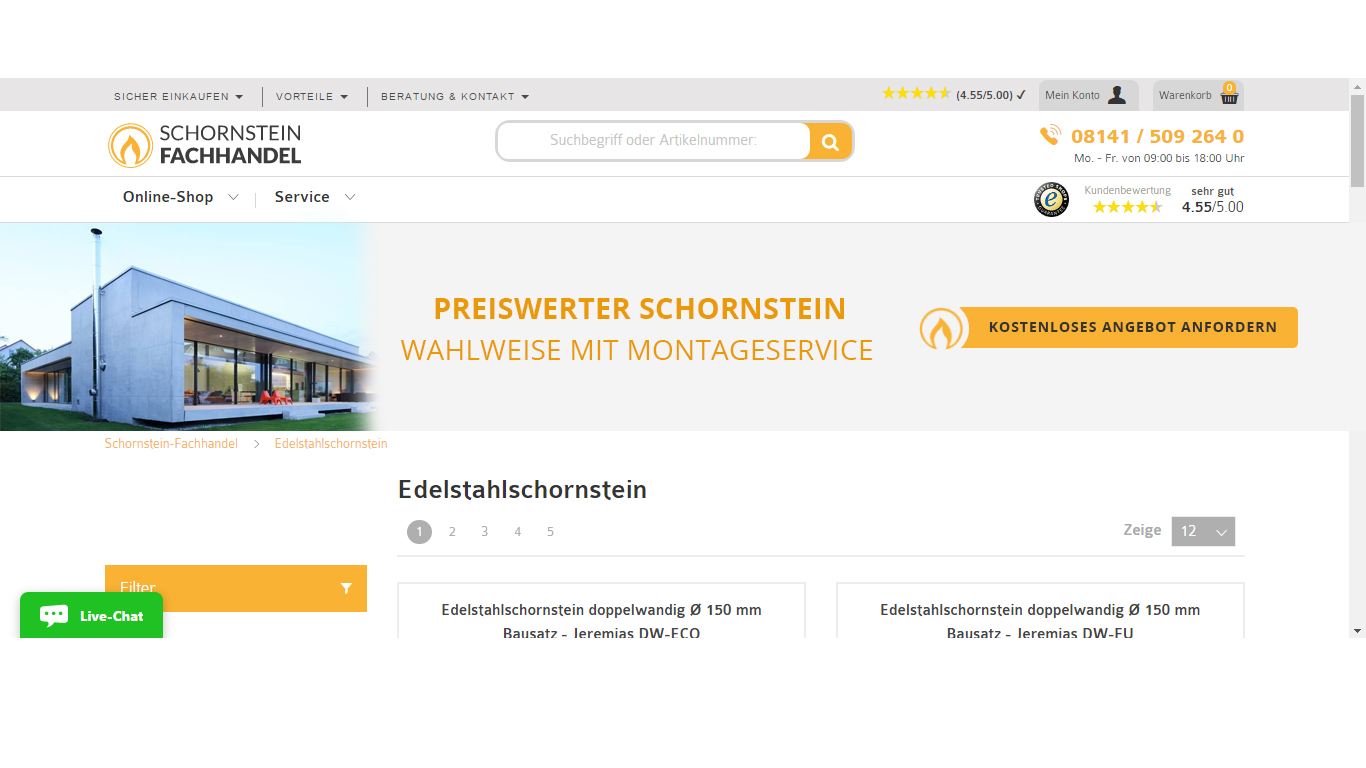1366x768 pixels.
Task: Open the Vorteile menu item
Action: coord(305,96)
